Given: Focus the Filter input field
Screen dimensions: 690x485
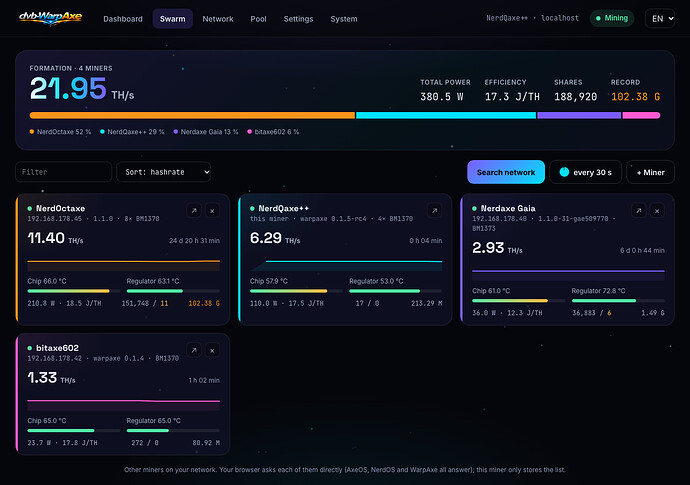Looking at the screenshot, I should point(63,172).
